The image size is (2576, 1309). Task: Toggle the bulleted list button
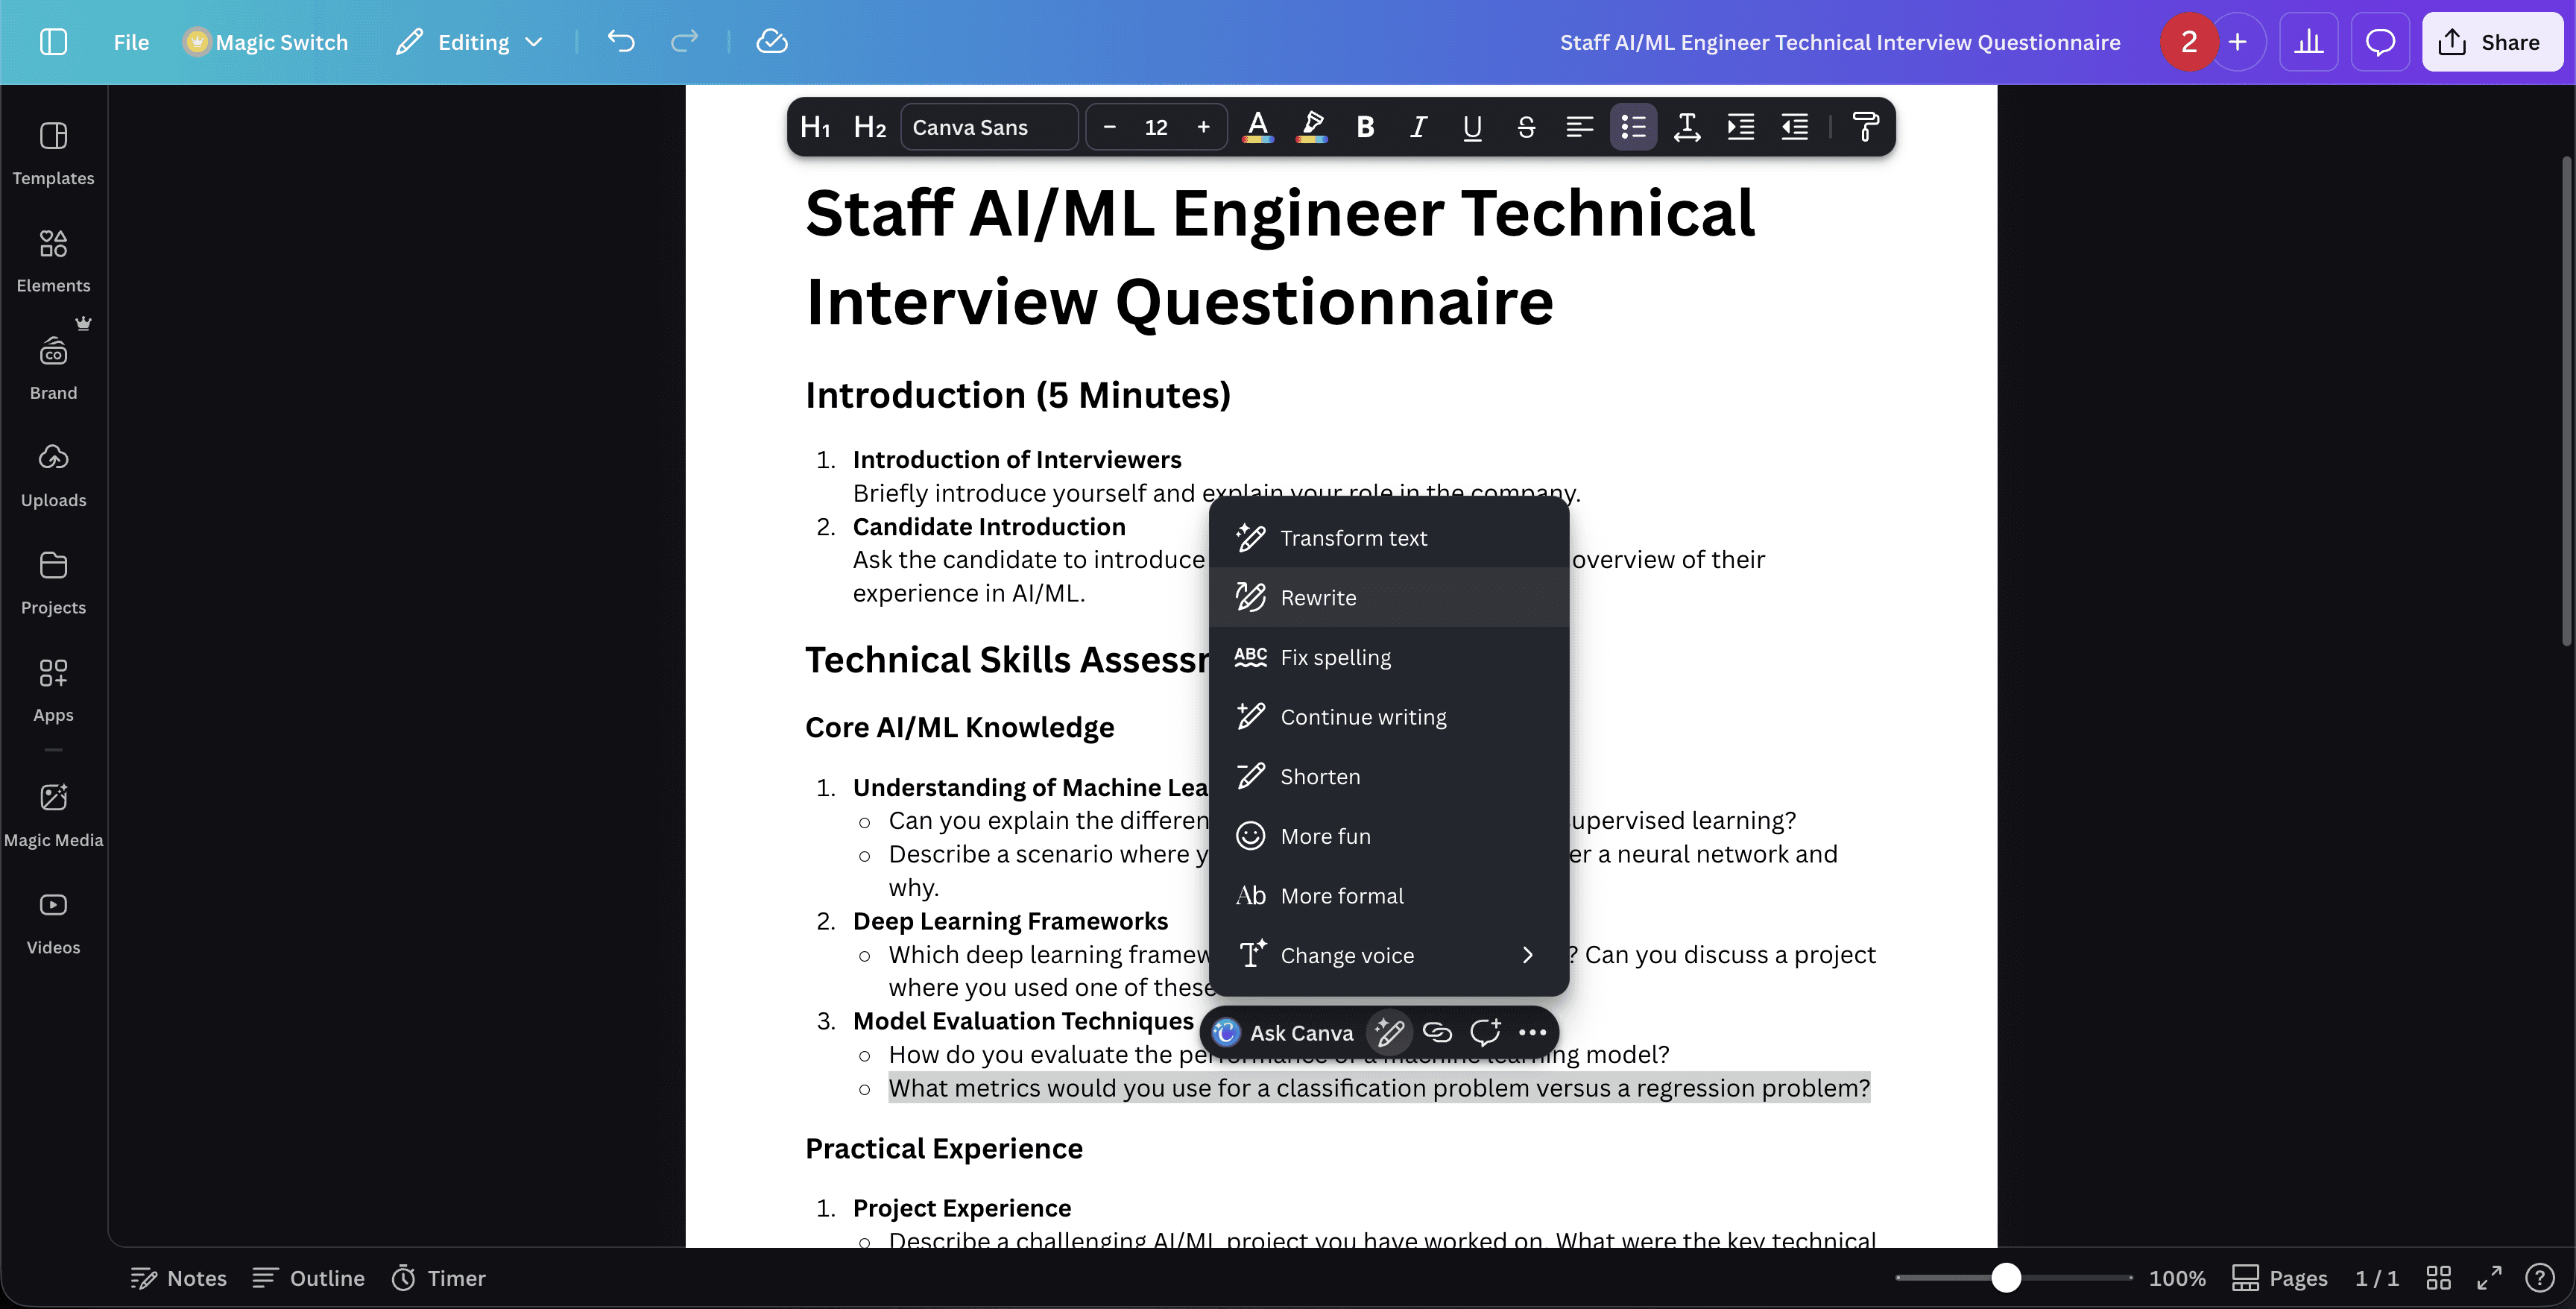click(x=1633, y=127)
